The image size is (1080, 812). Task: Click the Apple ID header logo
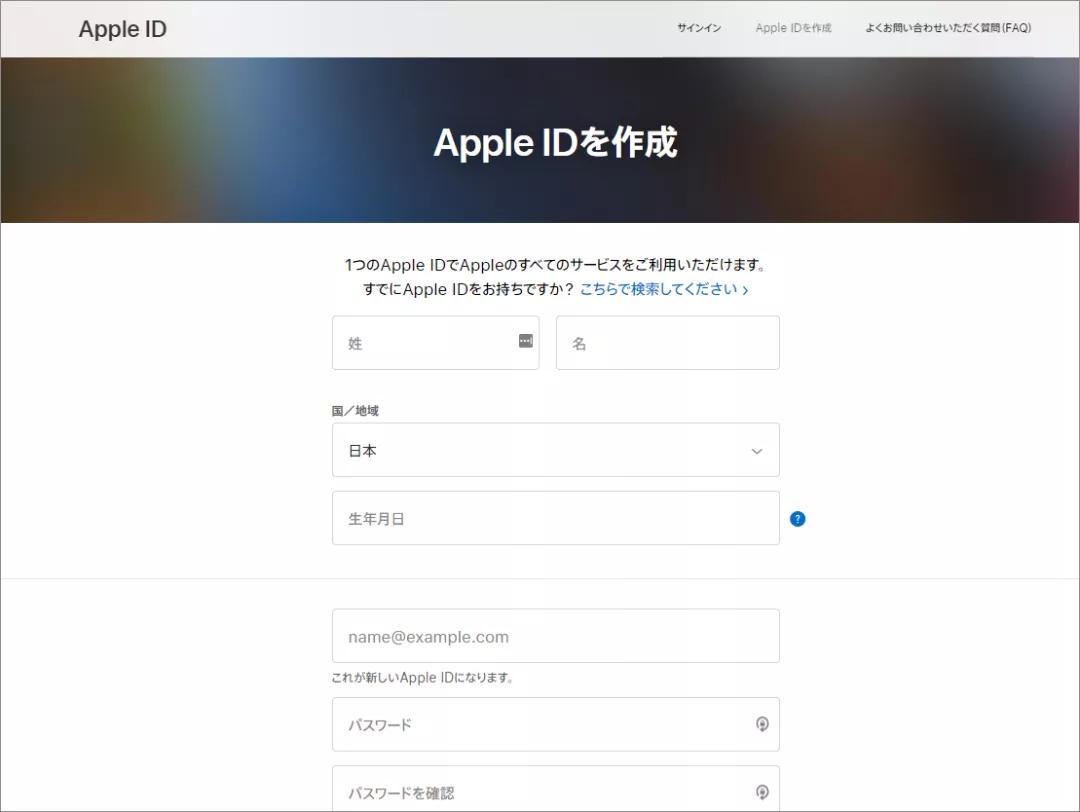(122, 28)
